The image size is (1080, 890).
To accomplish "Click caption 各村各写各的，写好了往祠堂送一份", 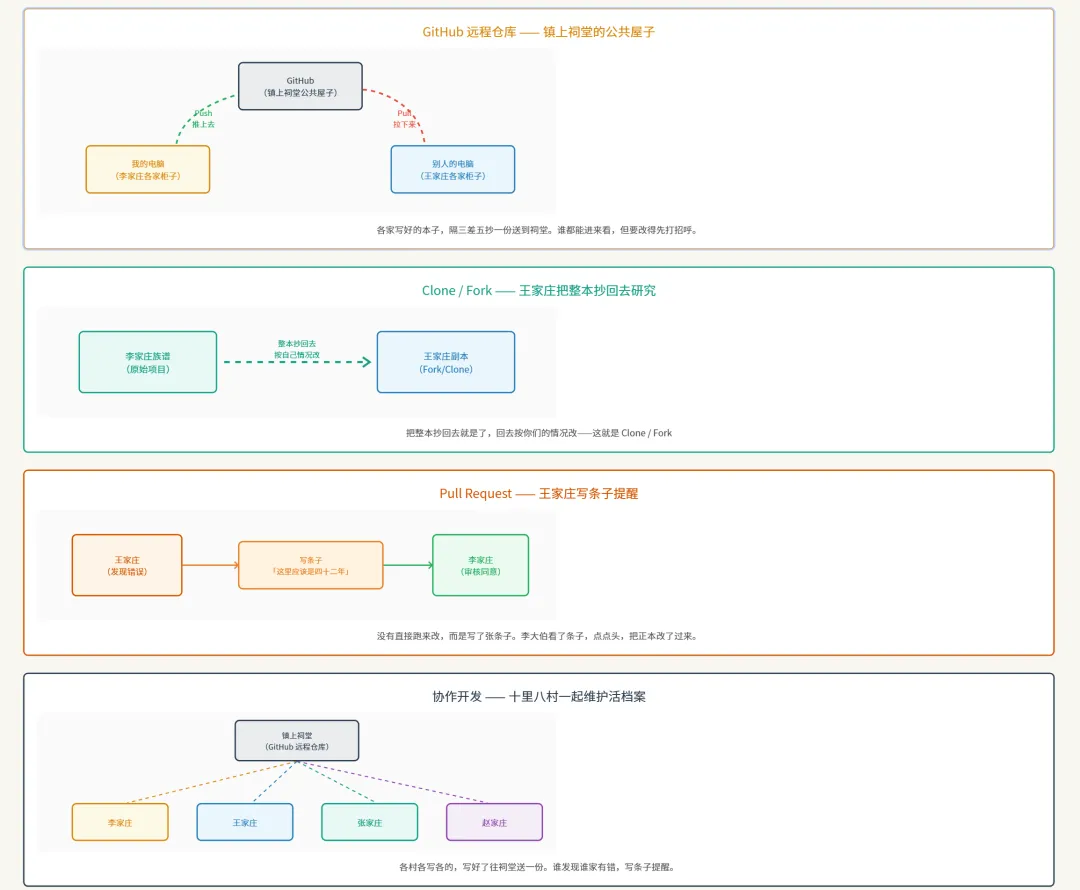I will click(539, 867).
